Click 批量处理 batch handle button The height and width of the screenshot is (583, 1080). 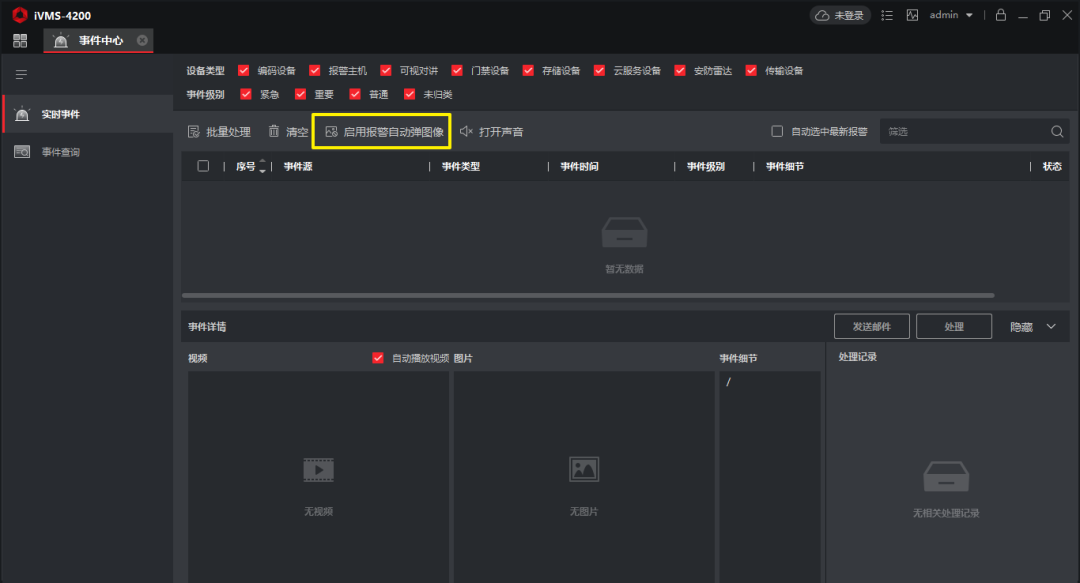(219, 132)
